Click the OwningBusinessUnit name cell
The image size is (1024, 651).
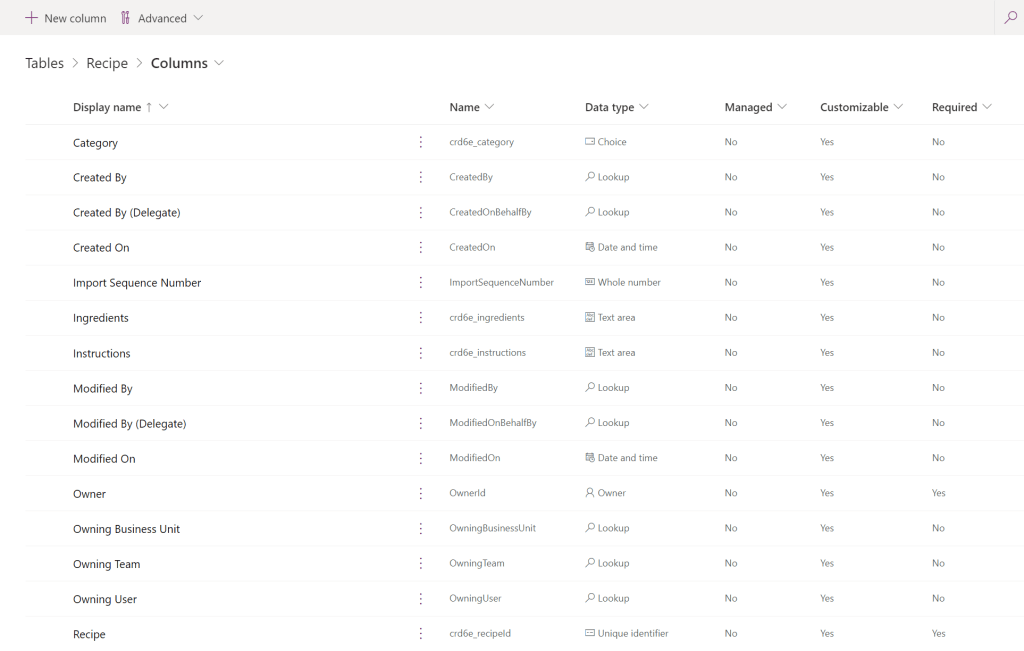pyautogui.click(x=492, y=528)
